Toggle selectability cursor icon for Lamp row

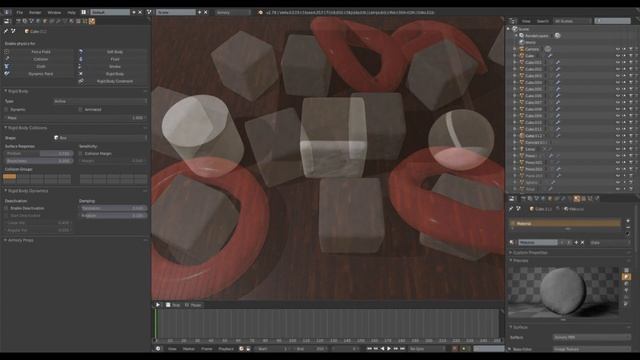(x=624, y=149)
